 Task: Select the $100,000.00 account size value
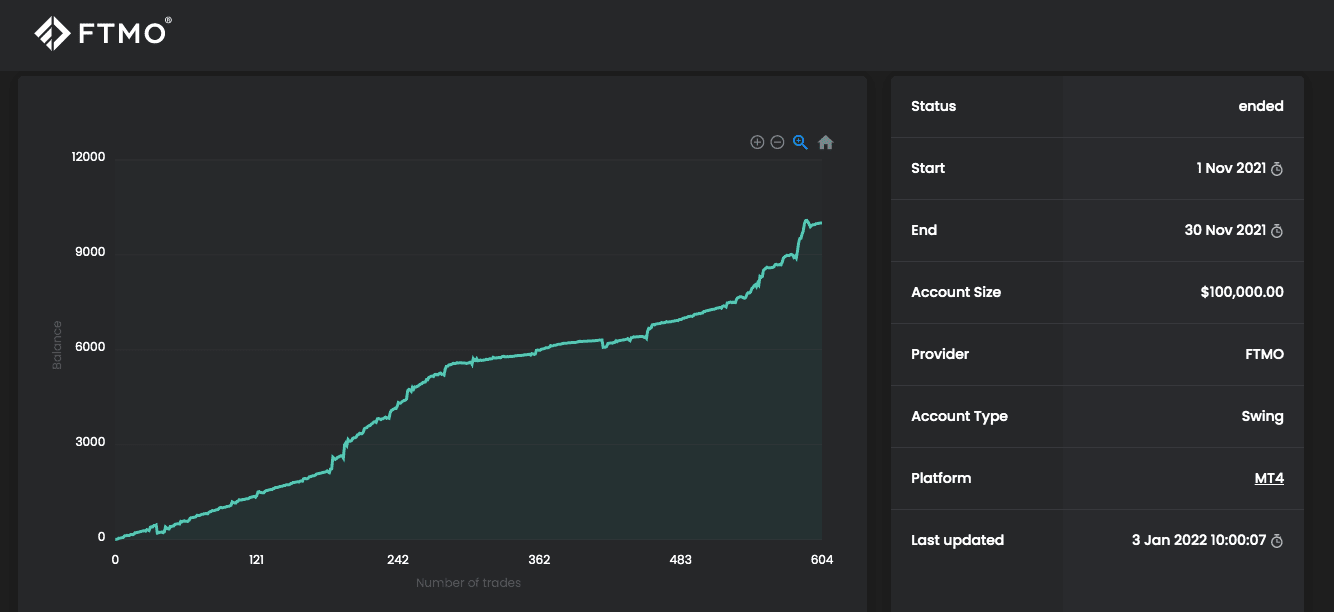tap(1241, 292)
